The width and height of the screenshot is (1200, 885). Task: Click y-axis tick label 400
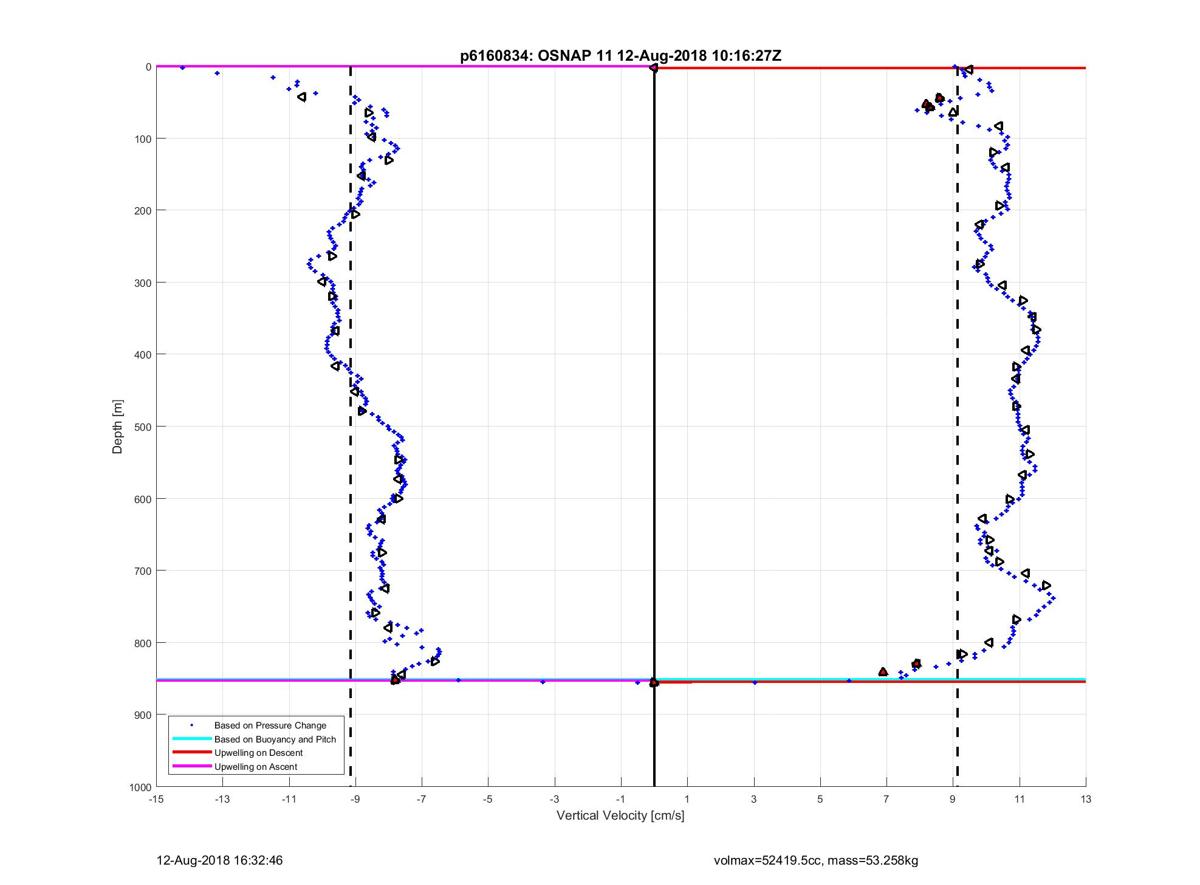pyautogui.click(x=142, y=355)
